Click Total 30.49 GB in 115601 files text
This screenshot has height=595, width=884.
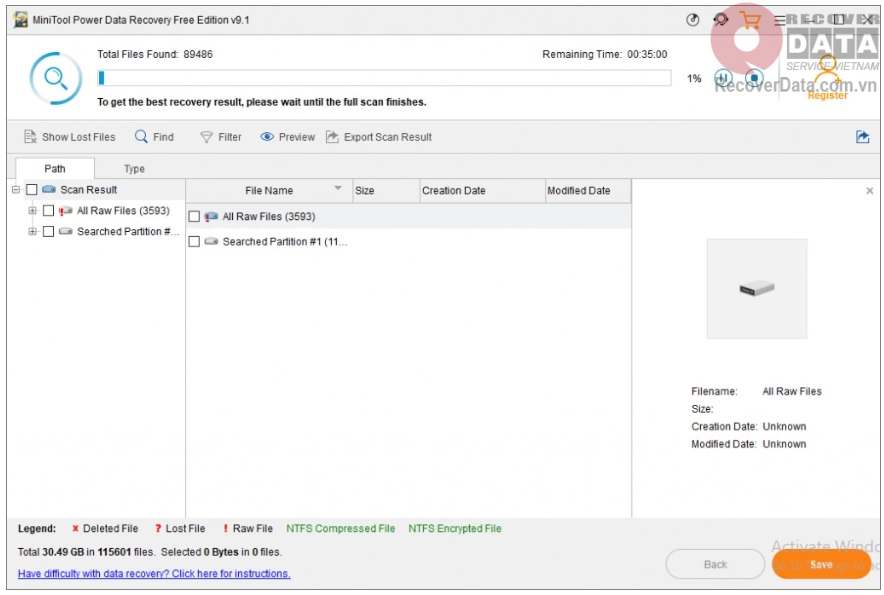click(86, 552)
